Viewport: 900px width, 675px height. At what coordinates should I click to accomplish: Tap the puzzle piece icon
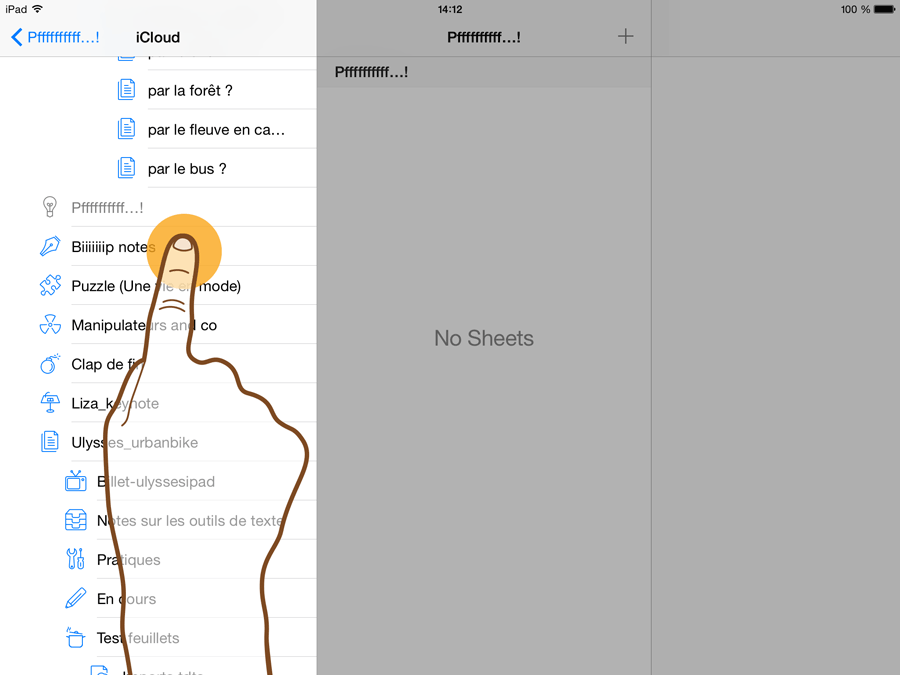point(50,285)
